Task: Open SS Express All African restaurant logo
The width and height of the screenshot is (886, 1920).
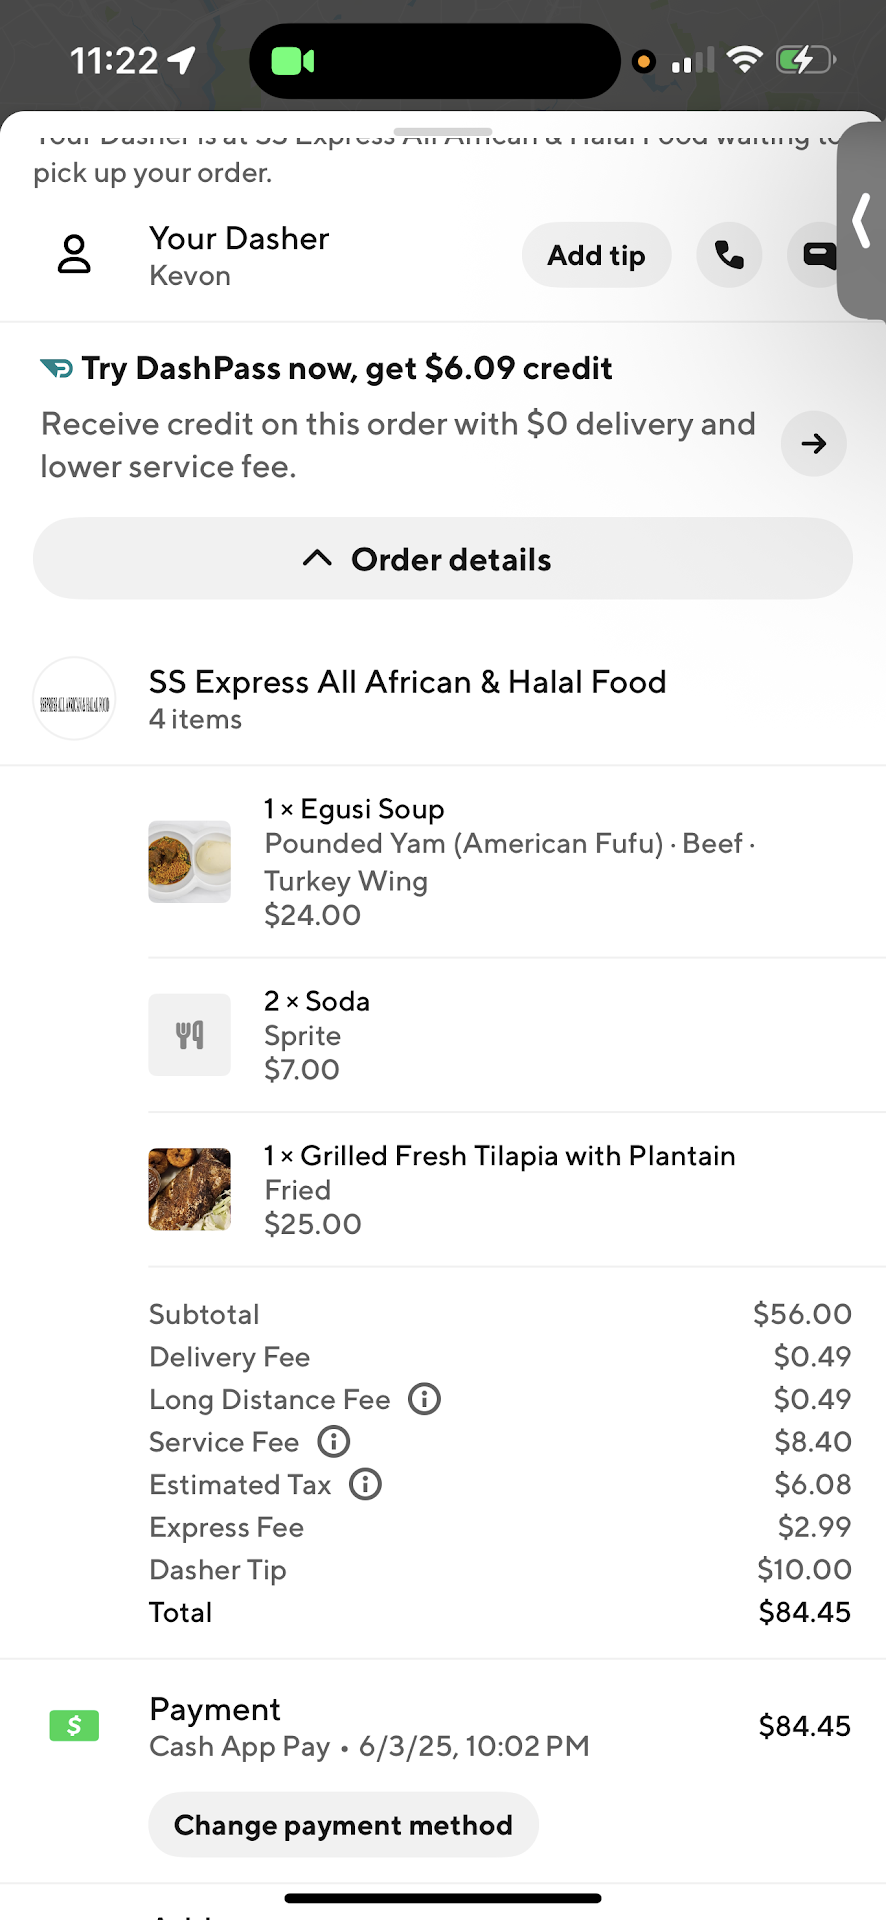Action: pos(74,699)
